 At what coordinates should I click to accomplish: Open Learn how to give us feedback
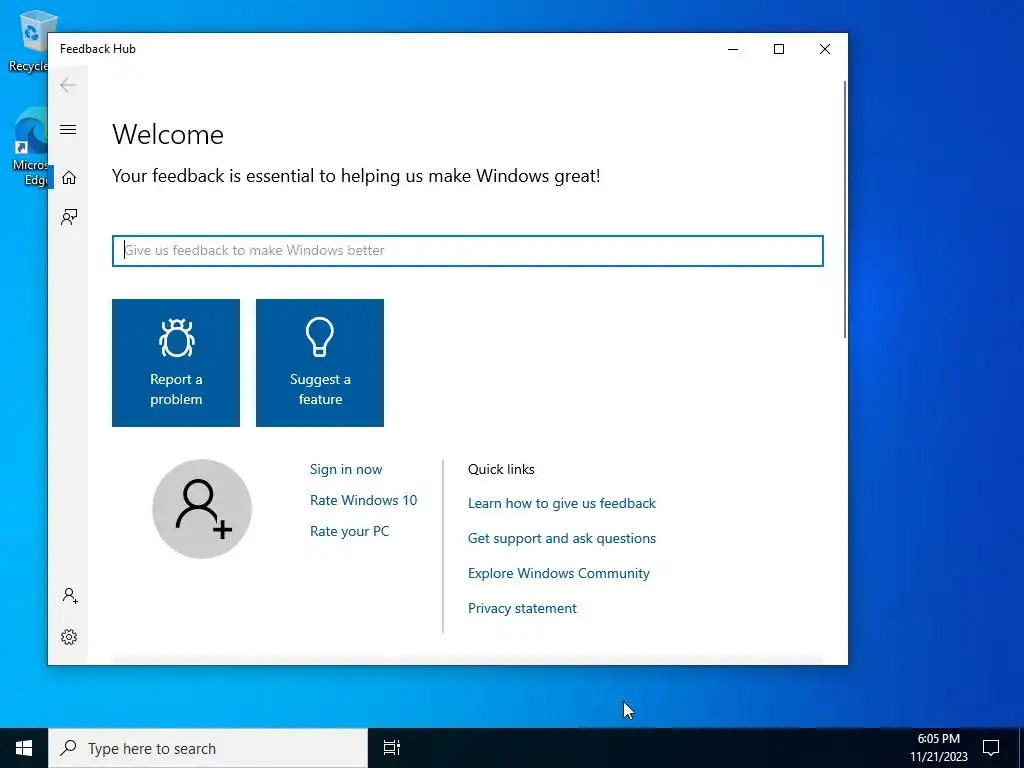click(562, 504)
